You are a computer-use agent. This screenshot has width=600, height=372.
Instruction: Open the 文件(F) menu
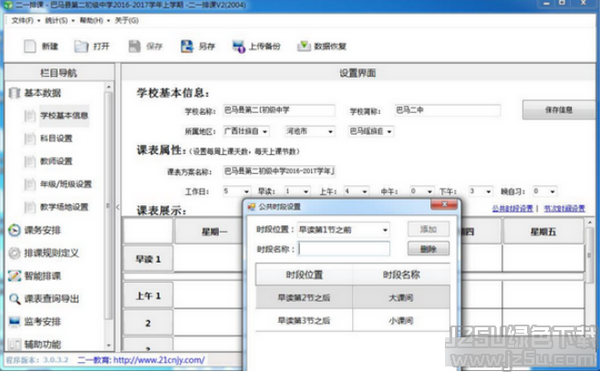click(x=22, y=20)
